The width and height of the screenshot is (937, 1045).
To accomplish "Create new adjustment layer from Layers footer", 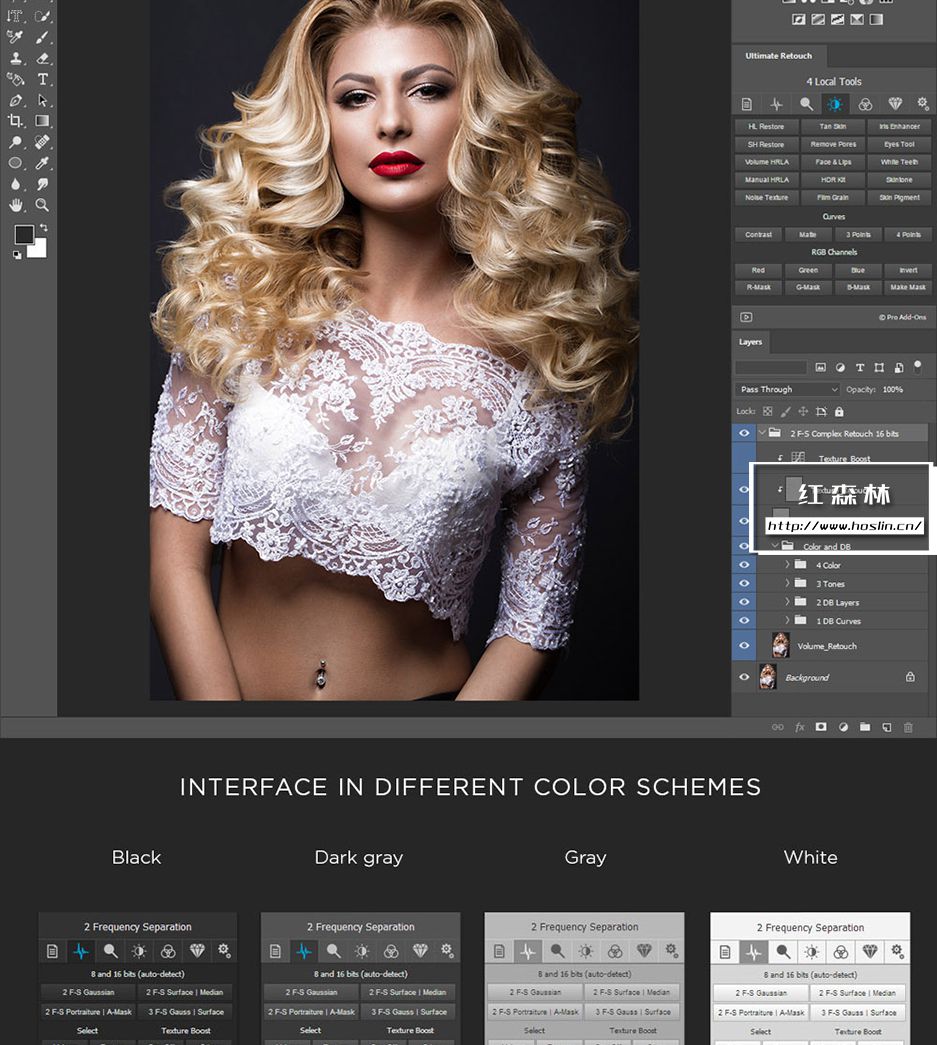I will click(x=843, y=727).
